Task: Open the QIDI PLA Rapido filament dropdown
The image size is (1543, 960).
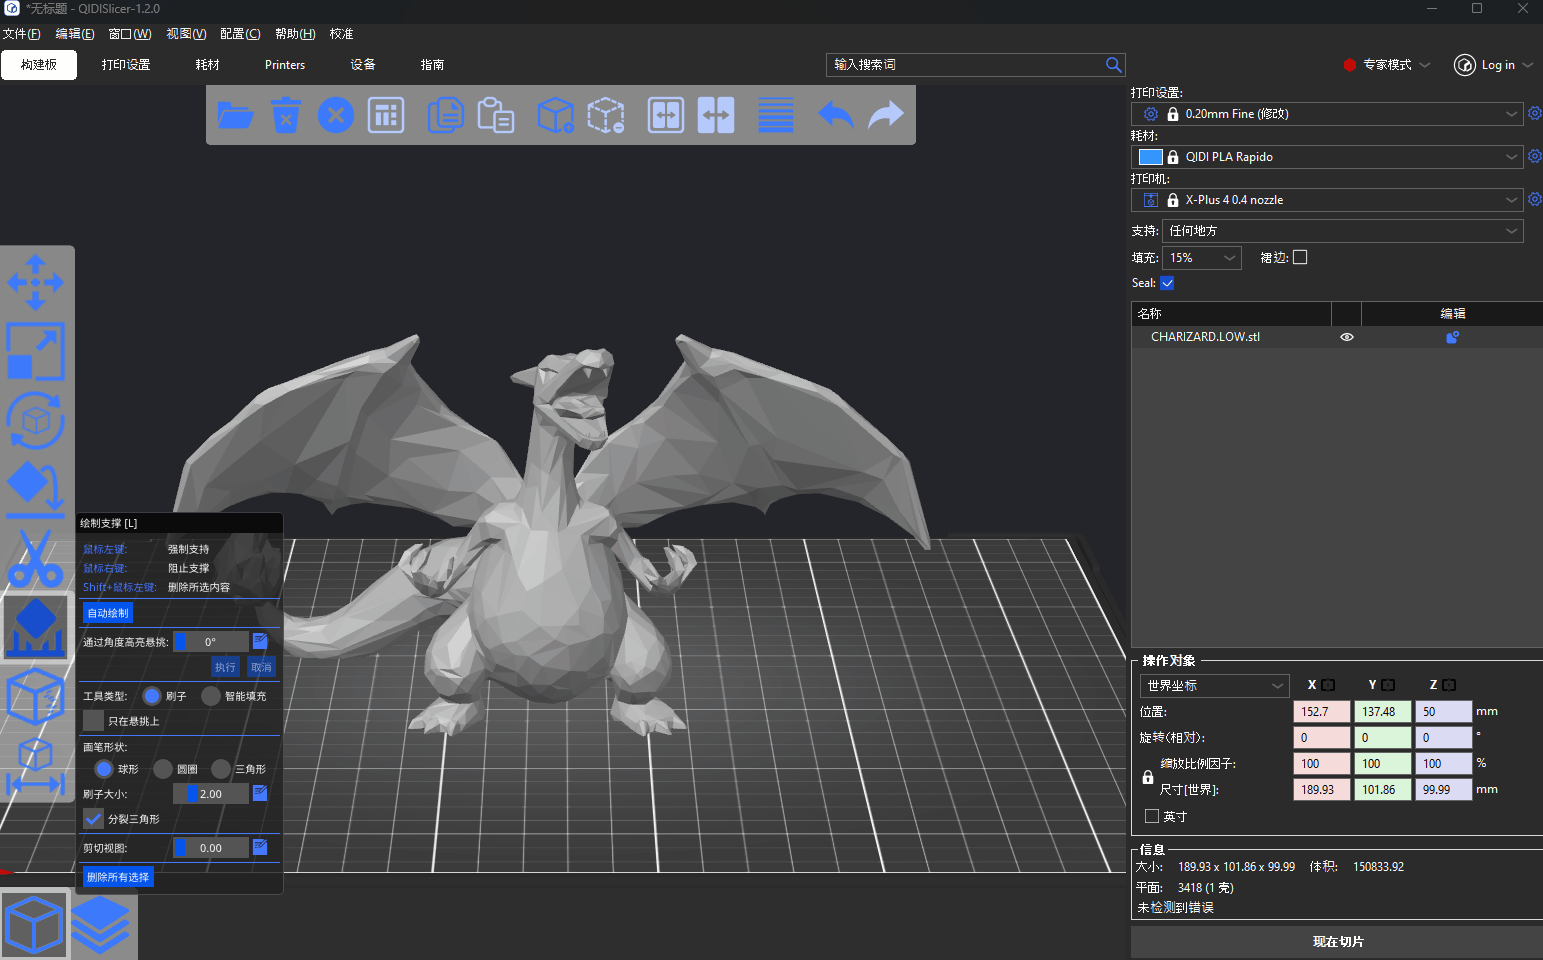Action: point(1327,157)
